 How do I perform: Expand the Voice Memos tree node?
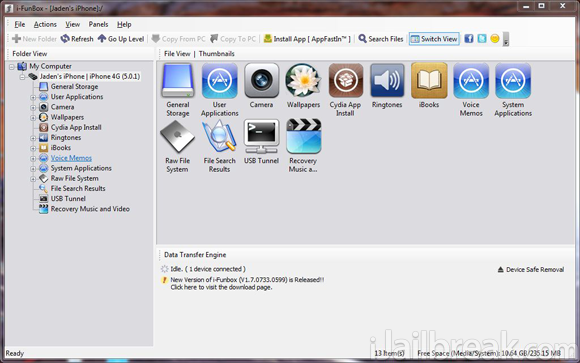(x=33, y=158)
